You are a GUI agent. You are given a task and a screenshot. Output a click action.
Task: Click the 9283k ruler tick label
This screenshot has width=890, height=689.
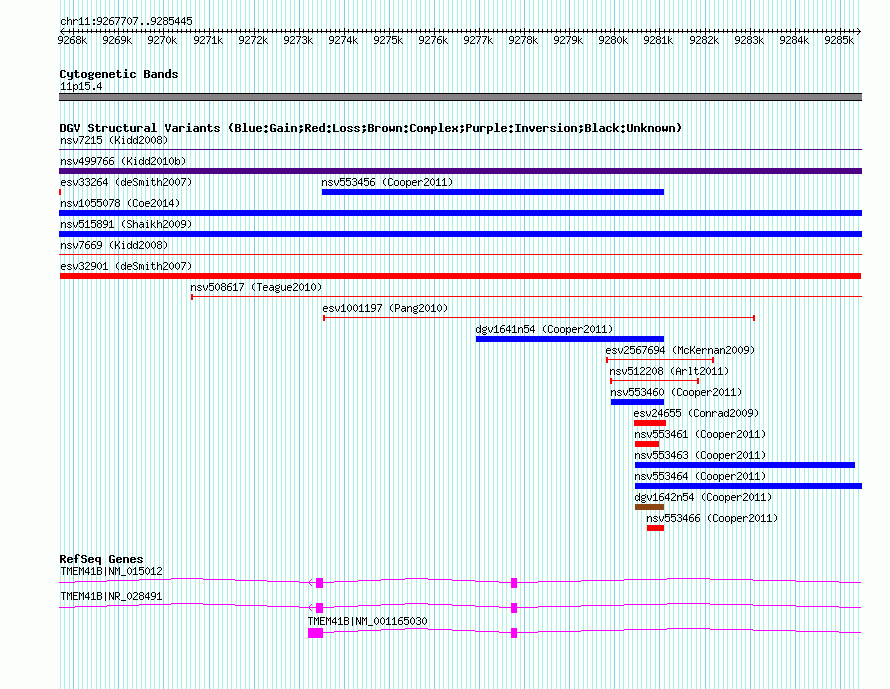[x=749, y=40]
